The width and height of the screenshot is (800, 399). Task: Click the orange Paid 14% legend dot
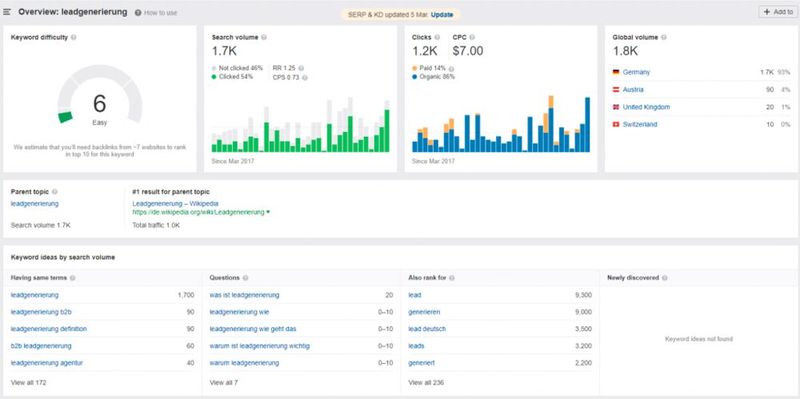click(x=414, y=68)
